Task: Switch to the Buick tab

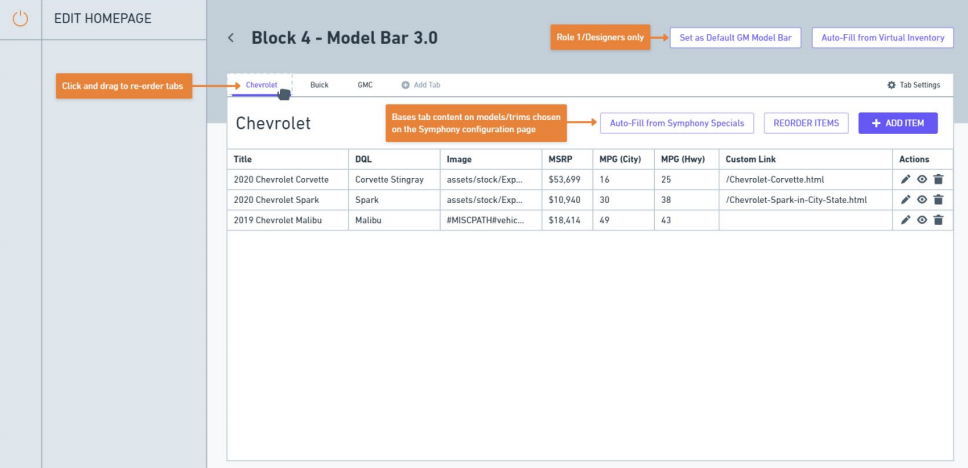Action: (319, 85)
